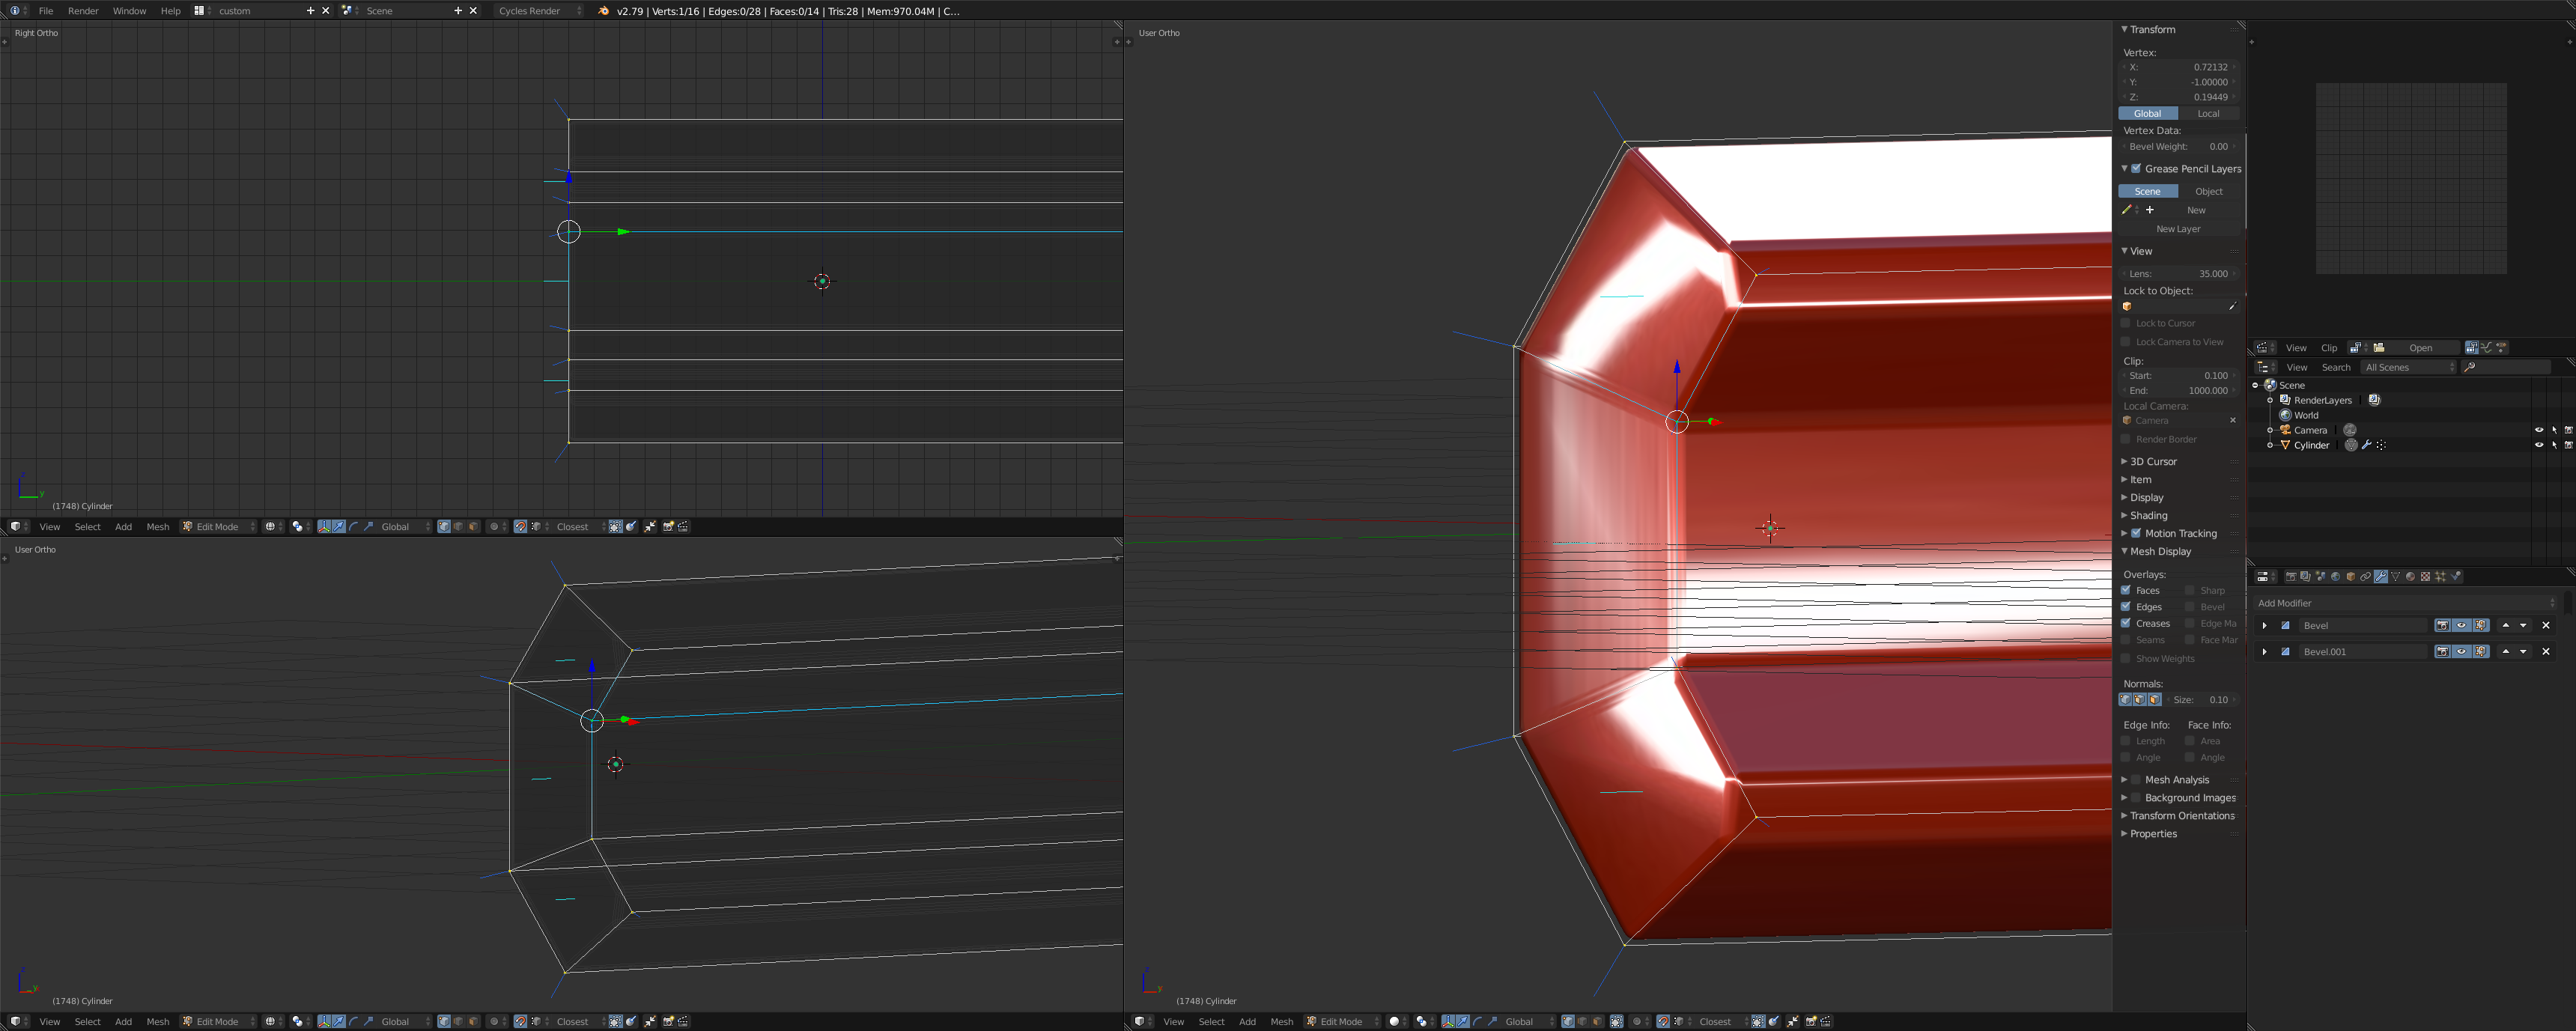2576x1031 pixels.
Task: Move Bevel modifier down in stack
Action: 2523,626
